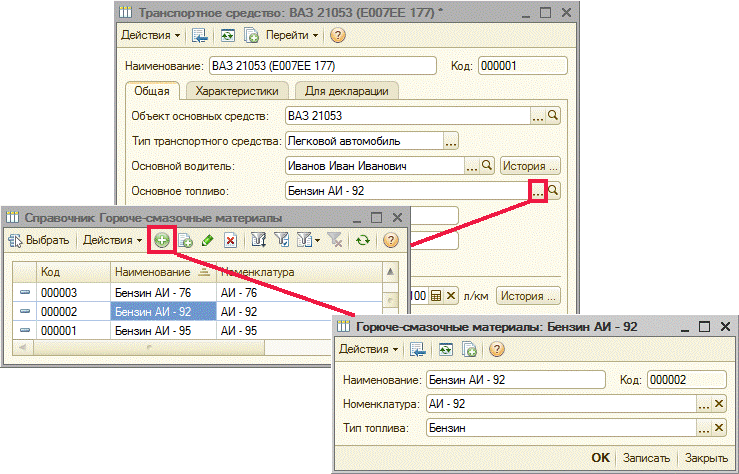Viewport: 739px width, 474px height.
Task: Expand the Перейти dropdown menu
Action: 292,35
